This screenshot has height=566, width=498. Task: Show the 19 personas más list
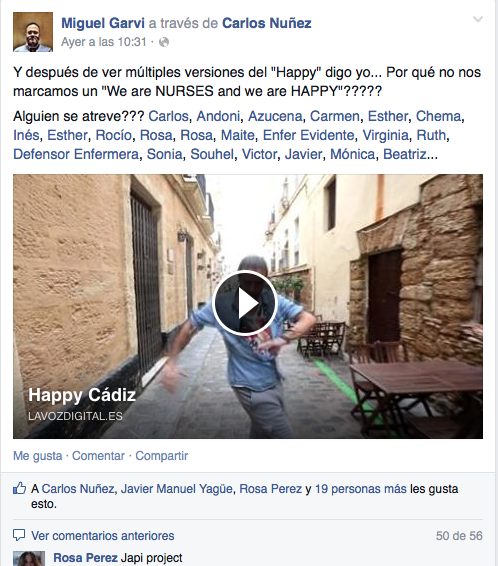click(x=361, y=489)
